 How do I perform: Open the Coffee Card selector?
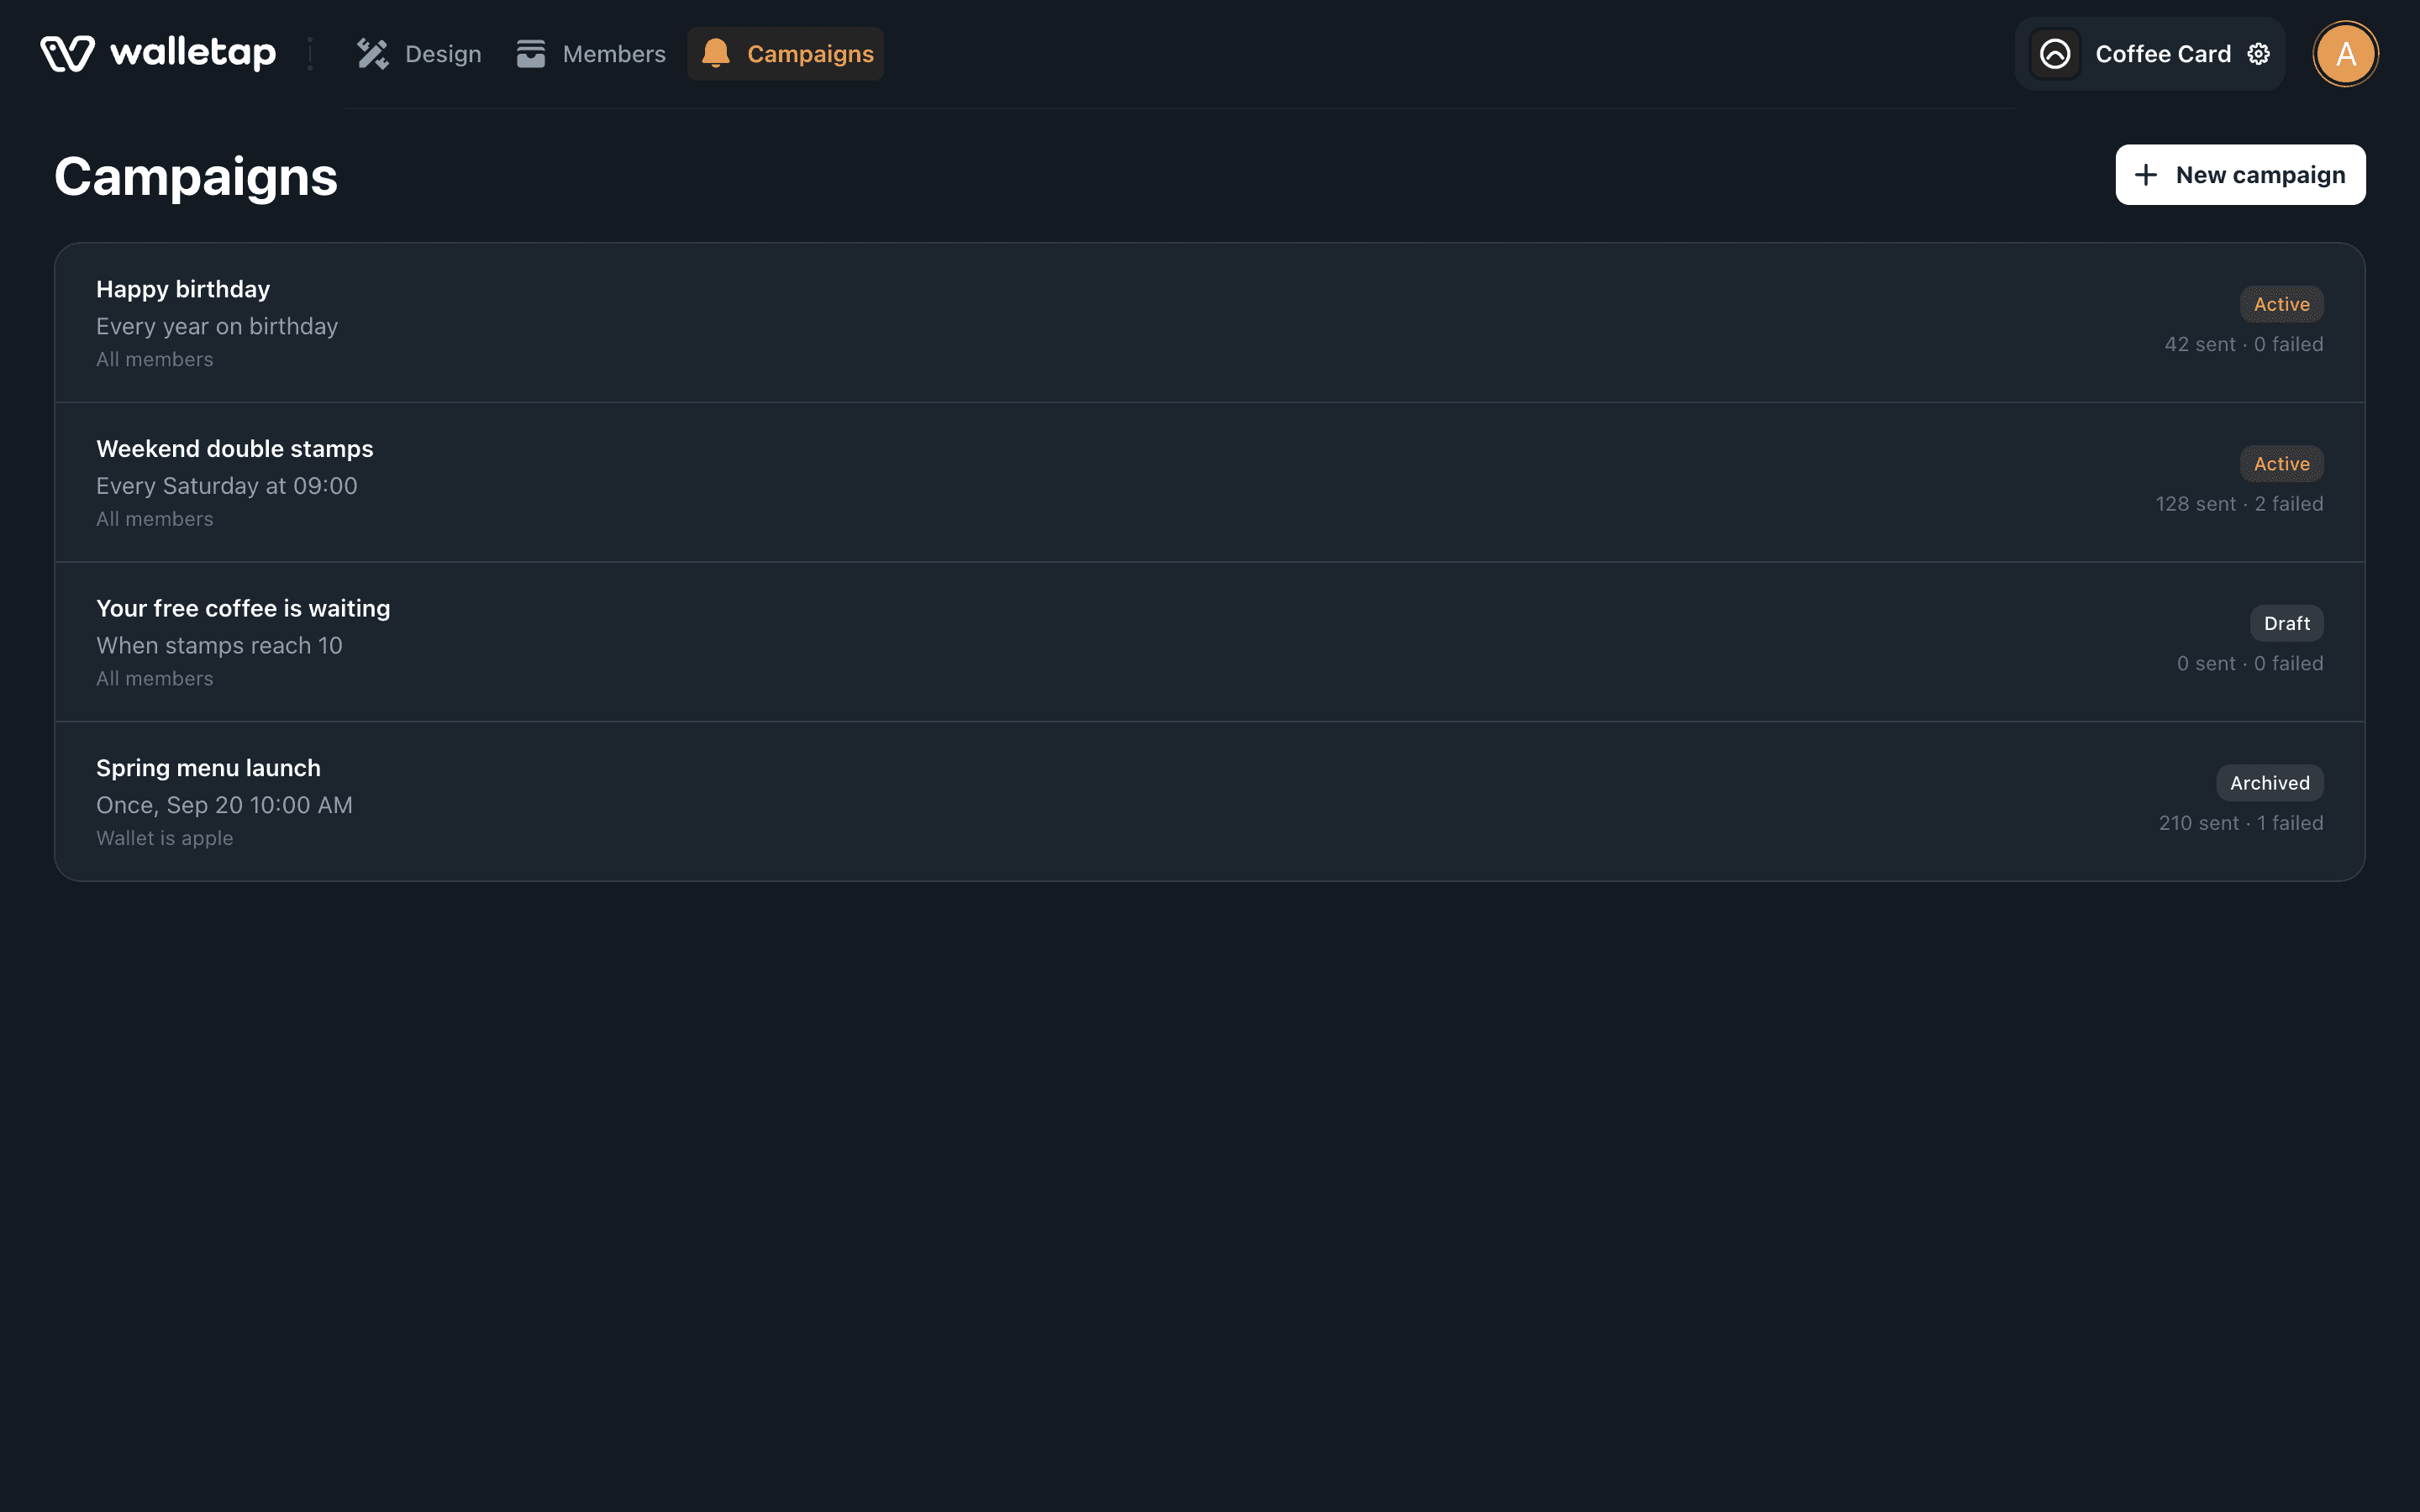click(2150, 54)
